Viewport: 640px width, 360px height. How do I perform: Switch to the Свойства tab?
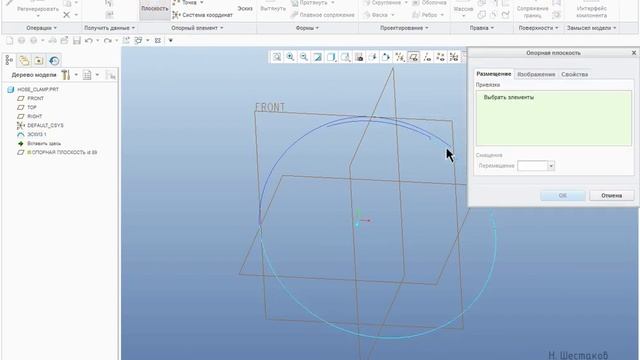(x=574, y=74)
